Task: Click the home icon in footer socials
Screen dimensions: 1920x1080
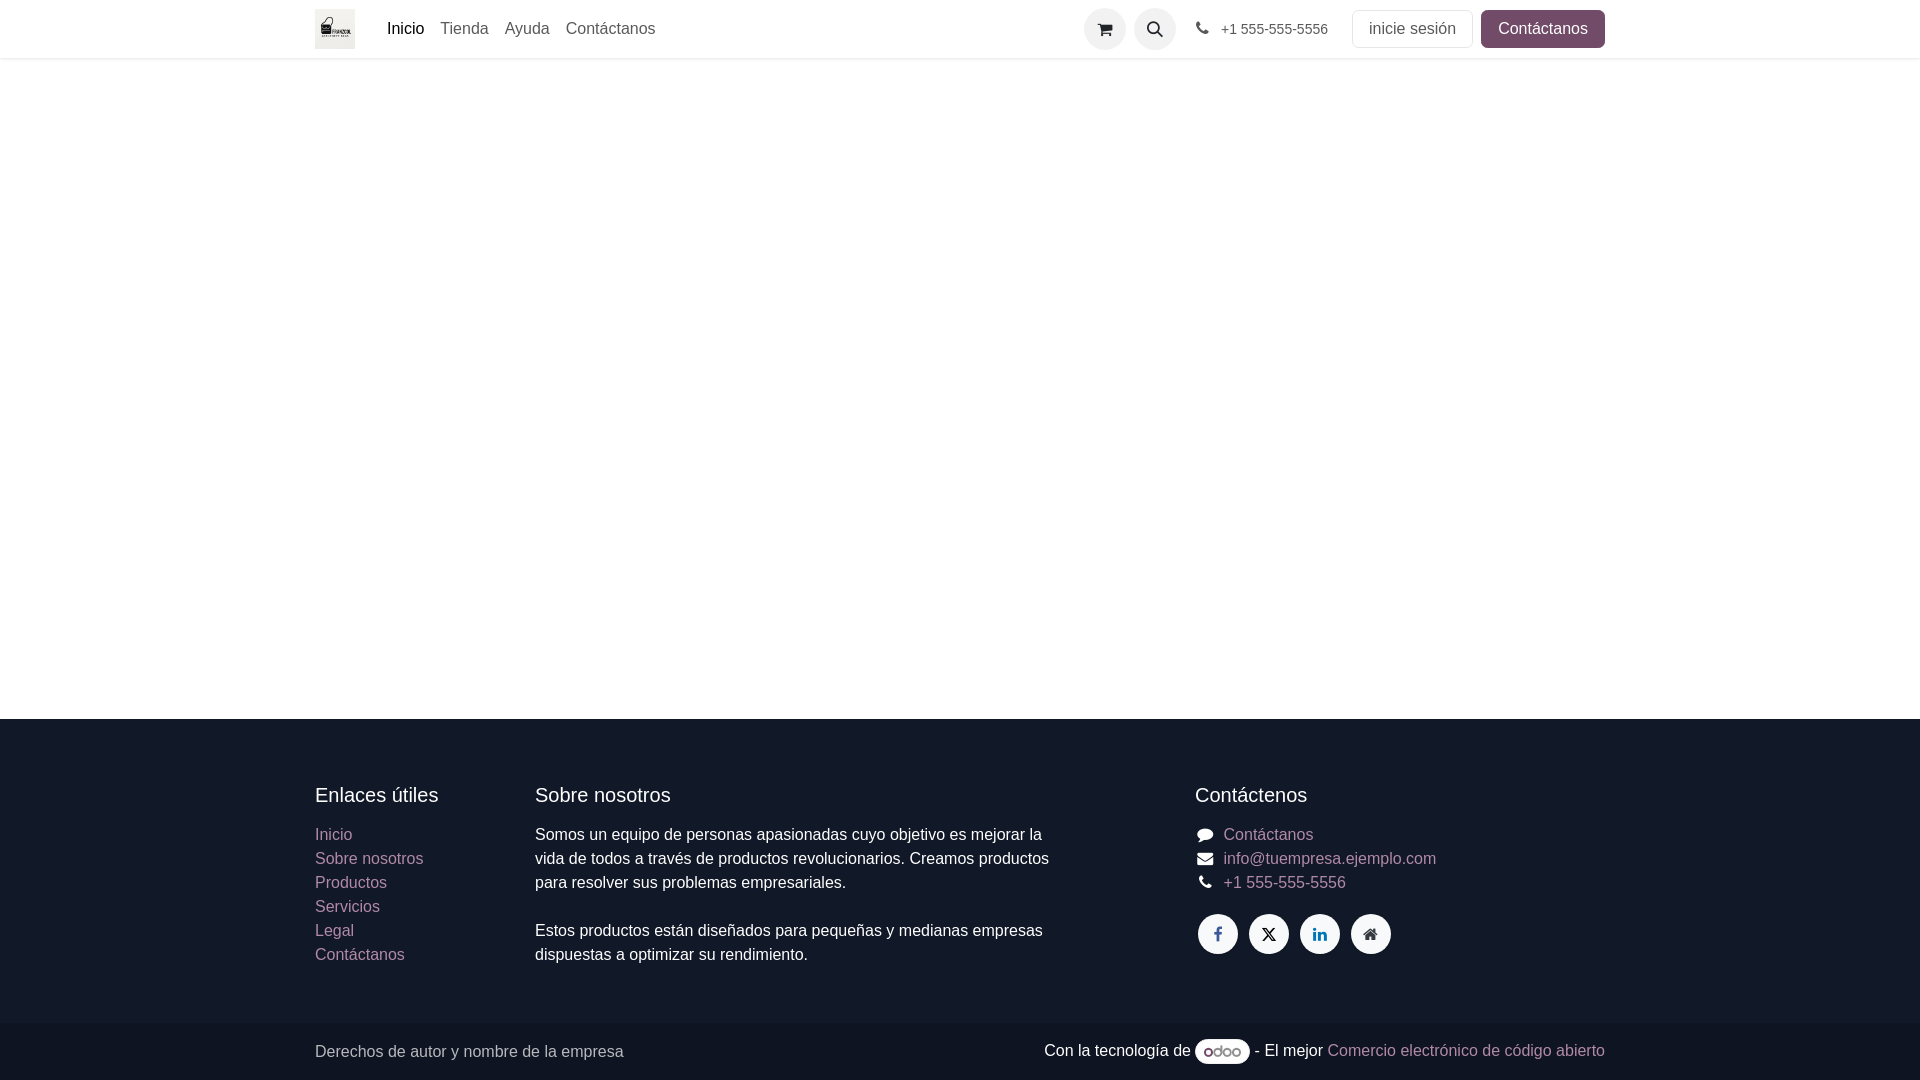Action: tap(1371, 934)
